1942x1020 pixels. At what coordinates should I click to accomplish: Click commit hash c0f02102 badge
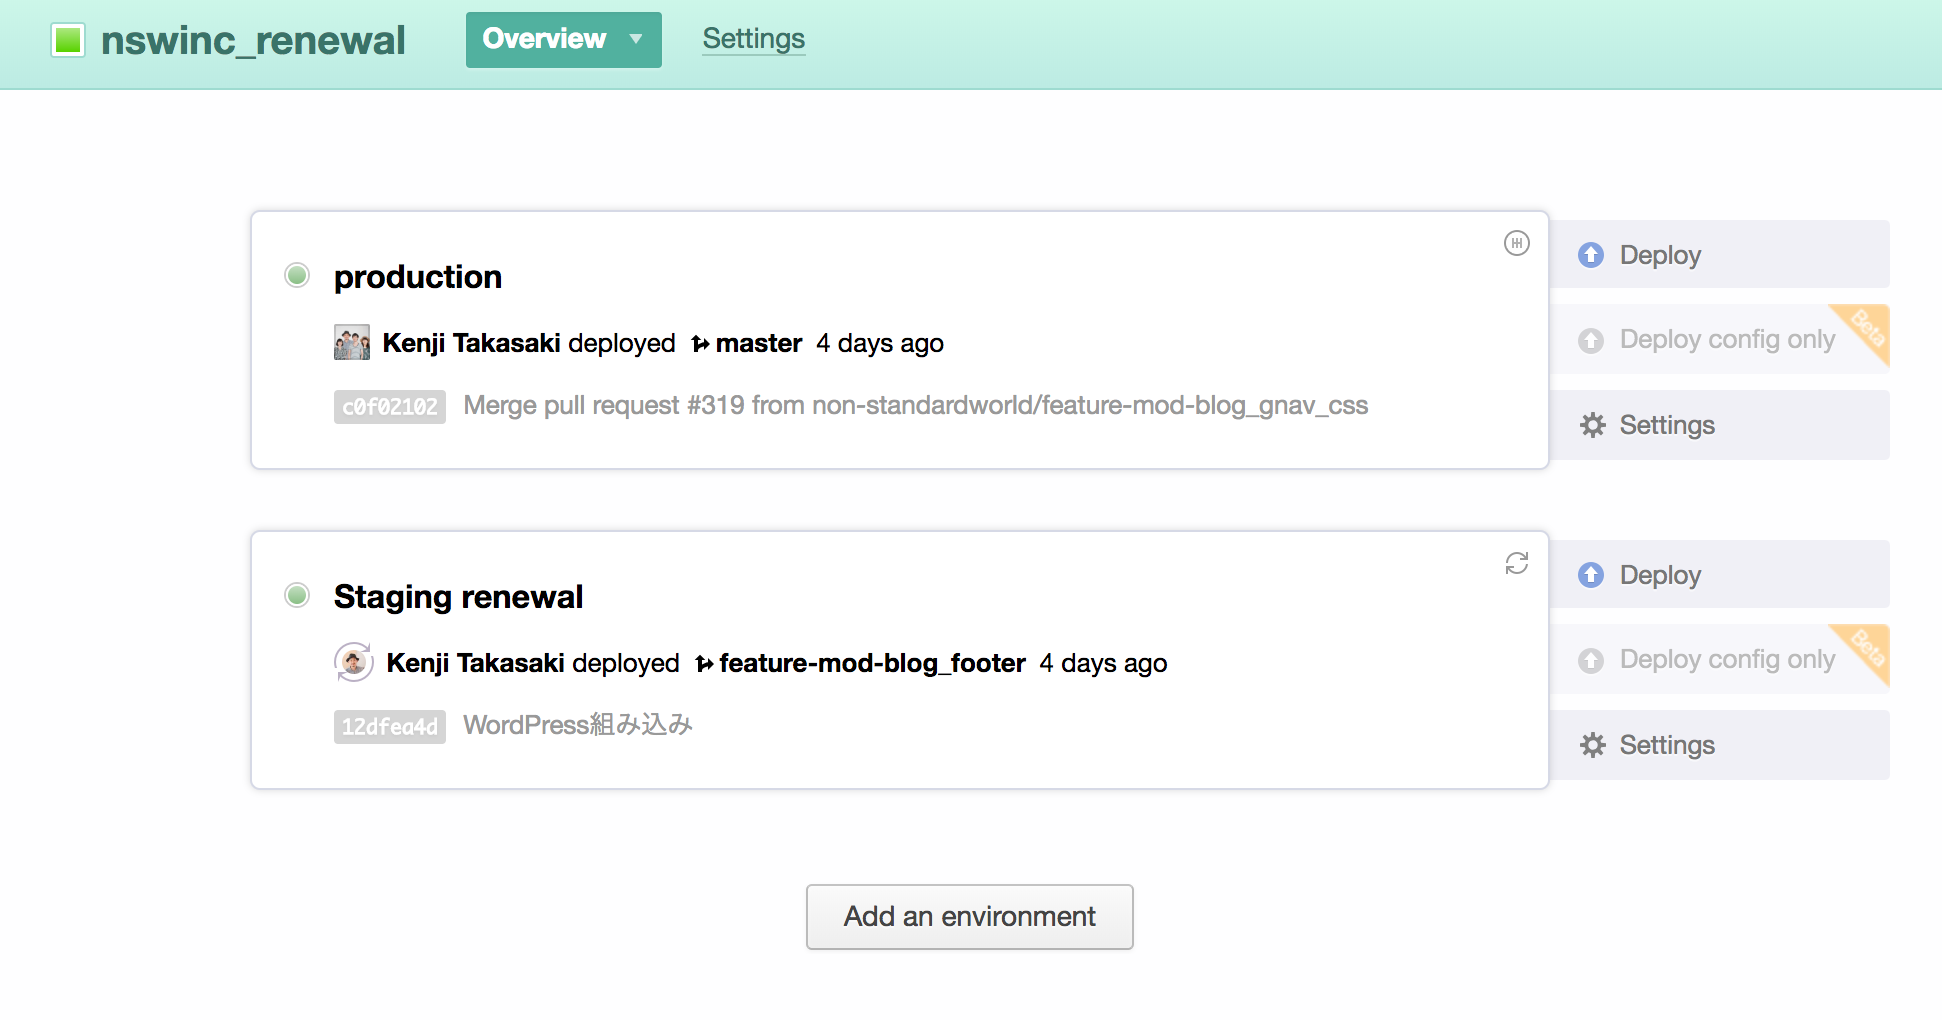pos(389,406)
